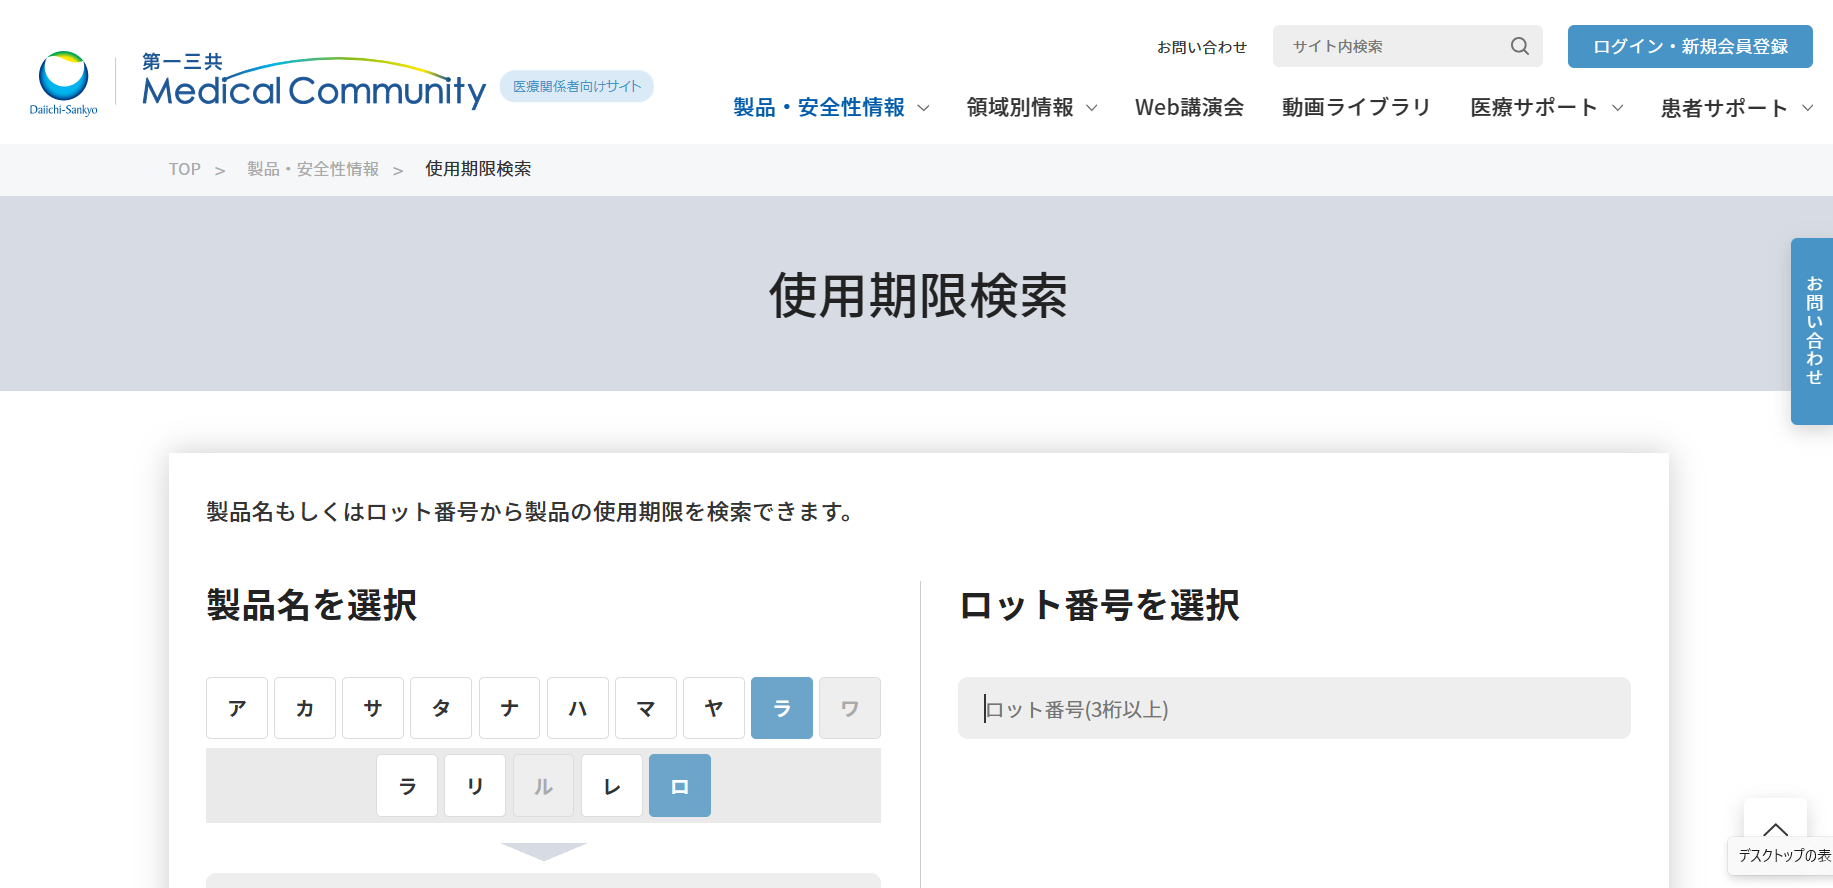Image resolution: width=1833 pixels, height=888 pixels.
Task: Open the 動画ライブラリ menu item
Action: [x=1356, y=107]
